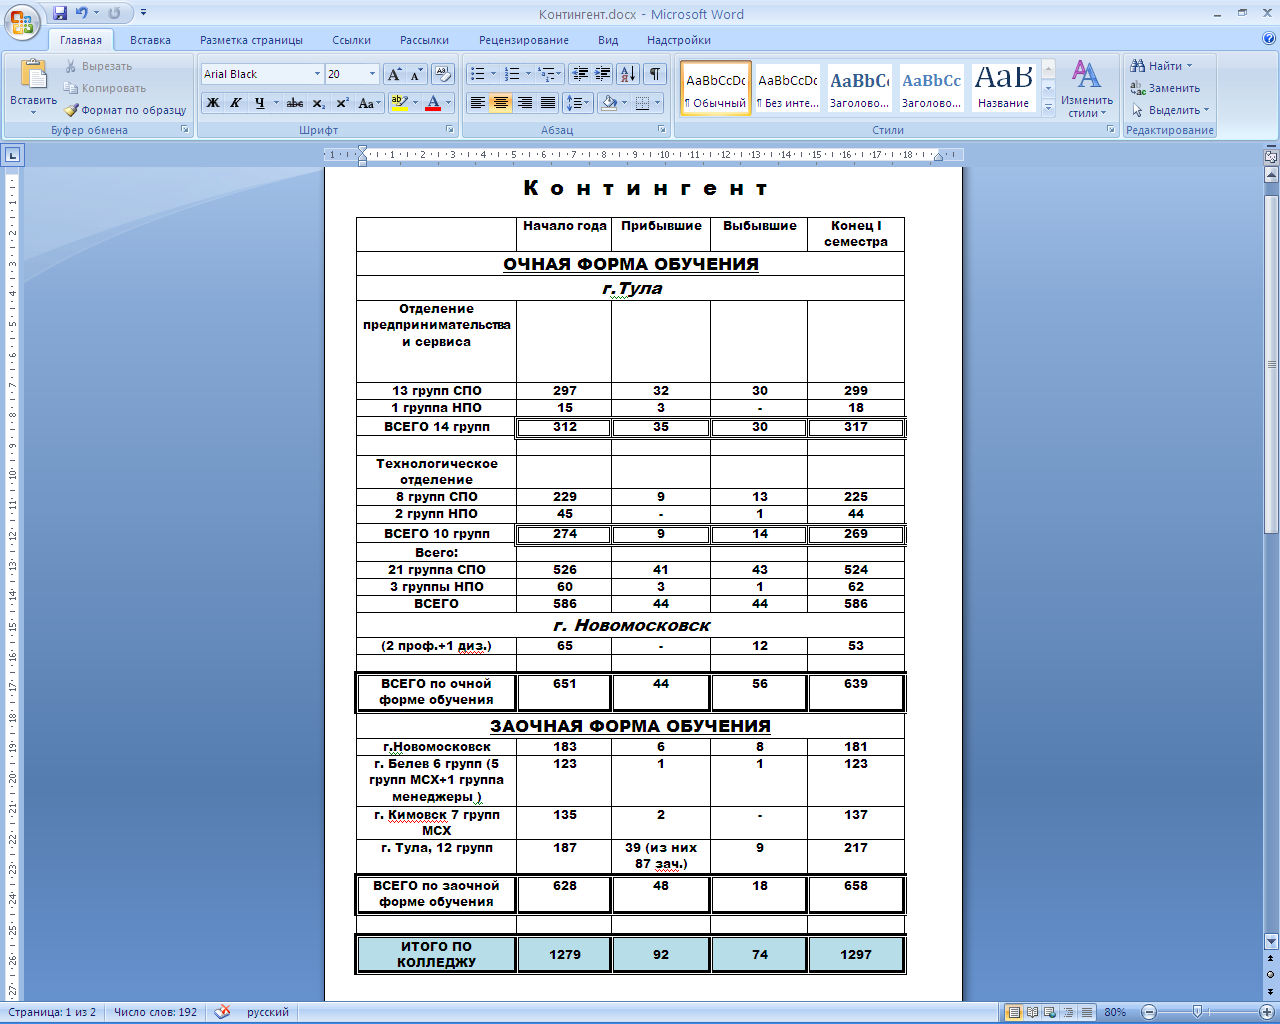
Task: Align text left
Action: click(x=478, y=102)
